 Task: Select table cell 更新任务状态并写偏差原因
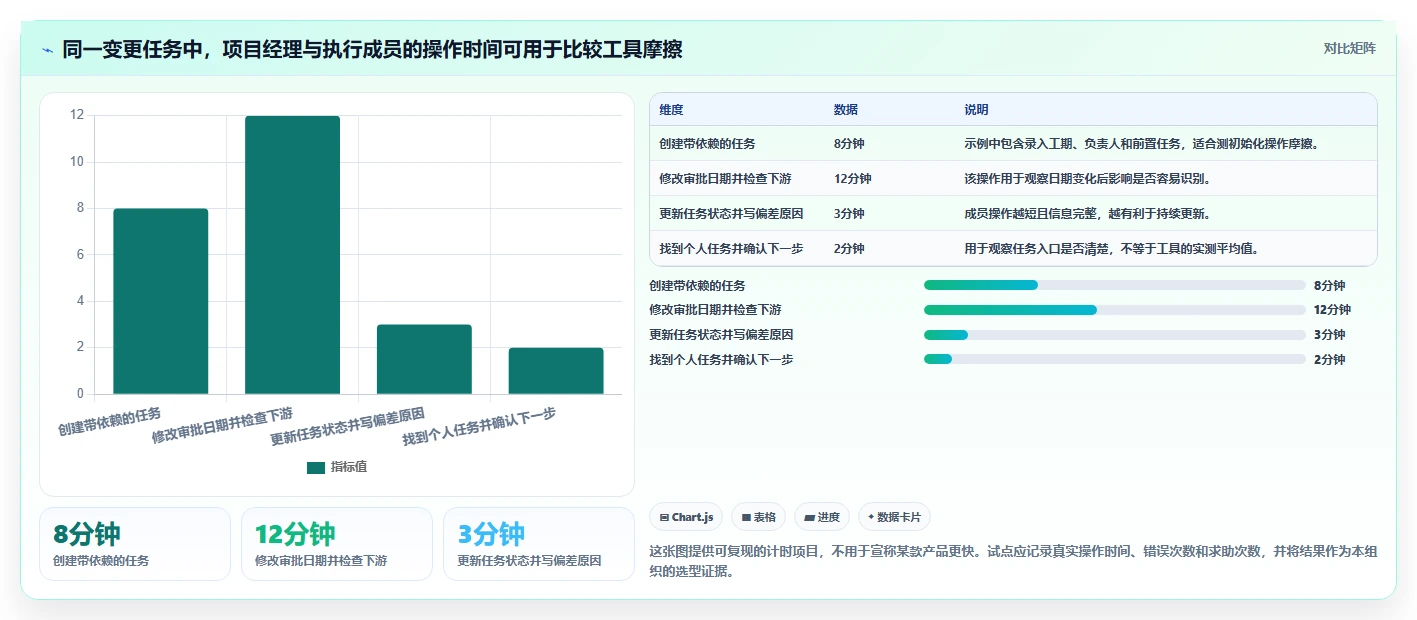point(731,214)
